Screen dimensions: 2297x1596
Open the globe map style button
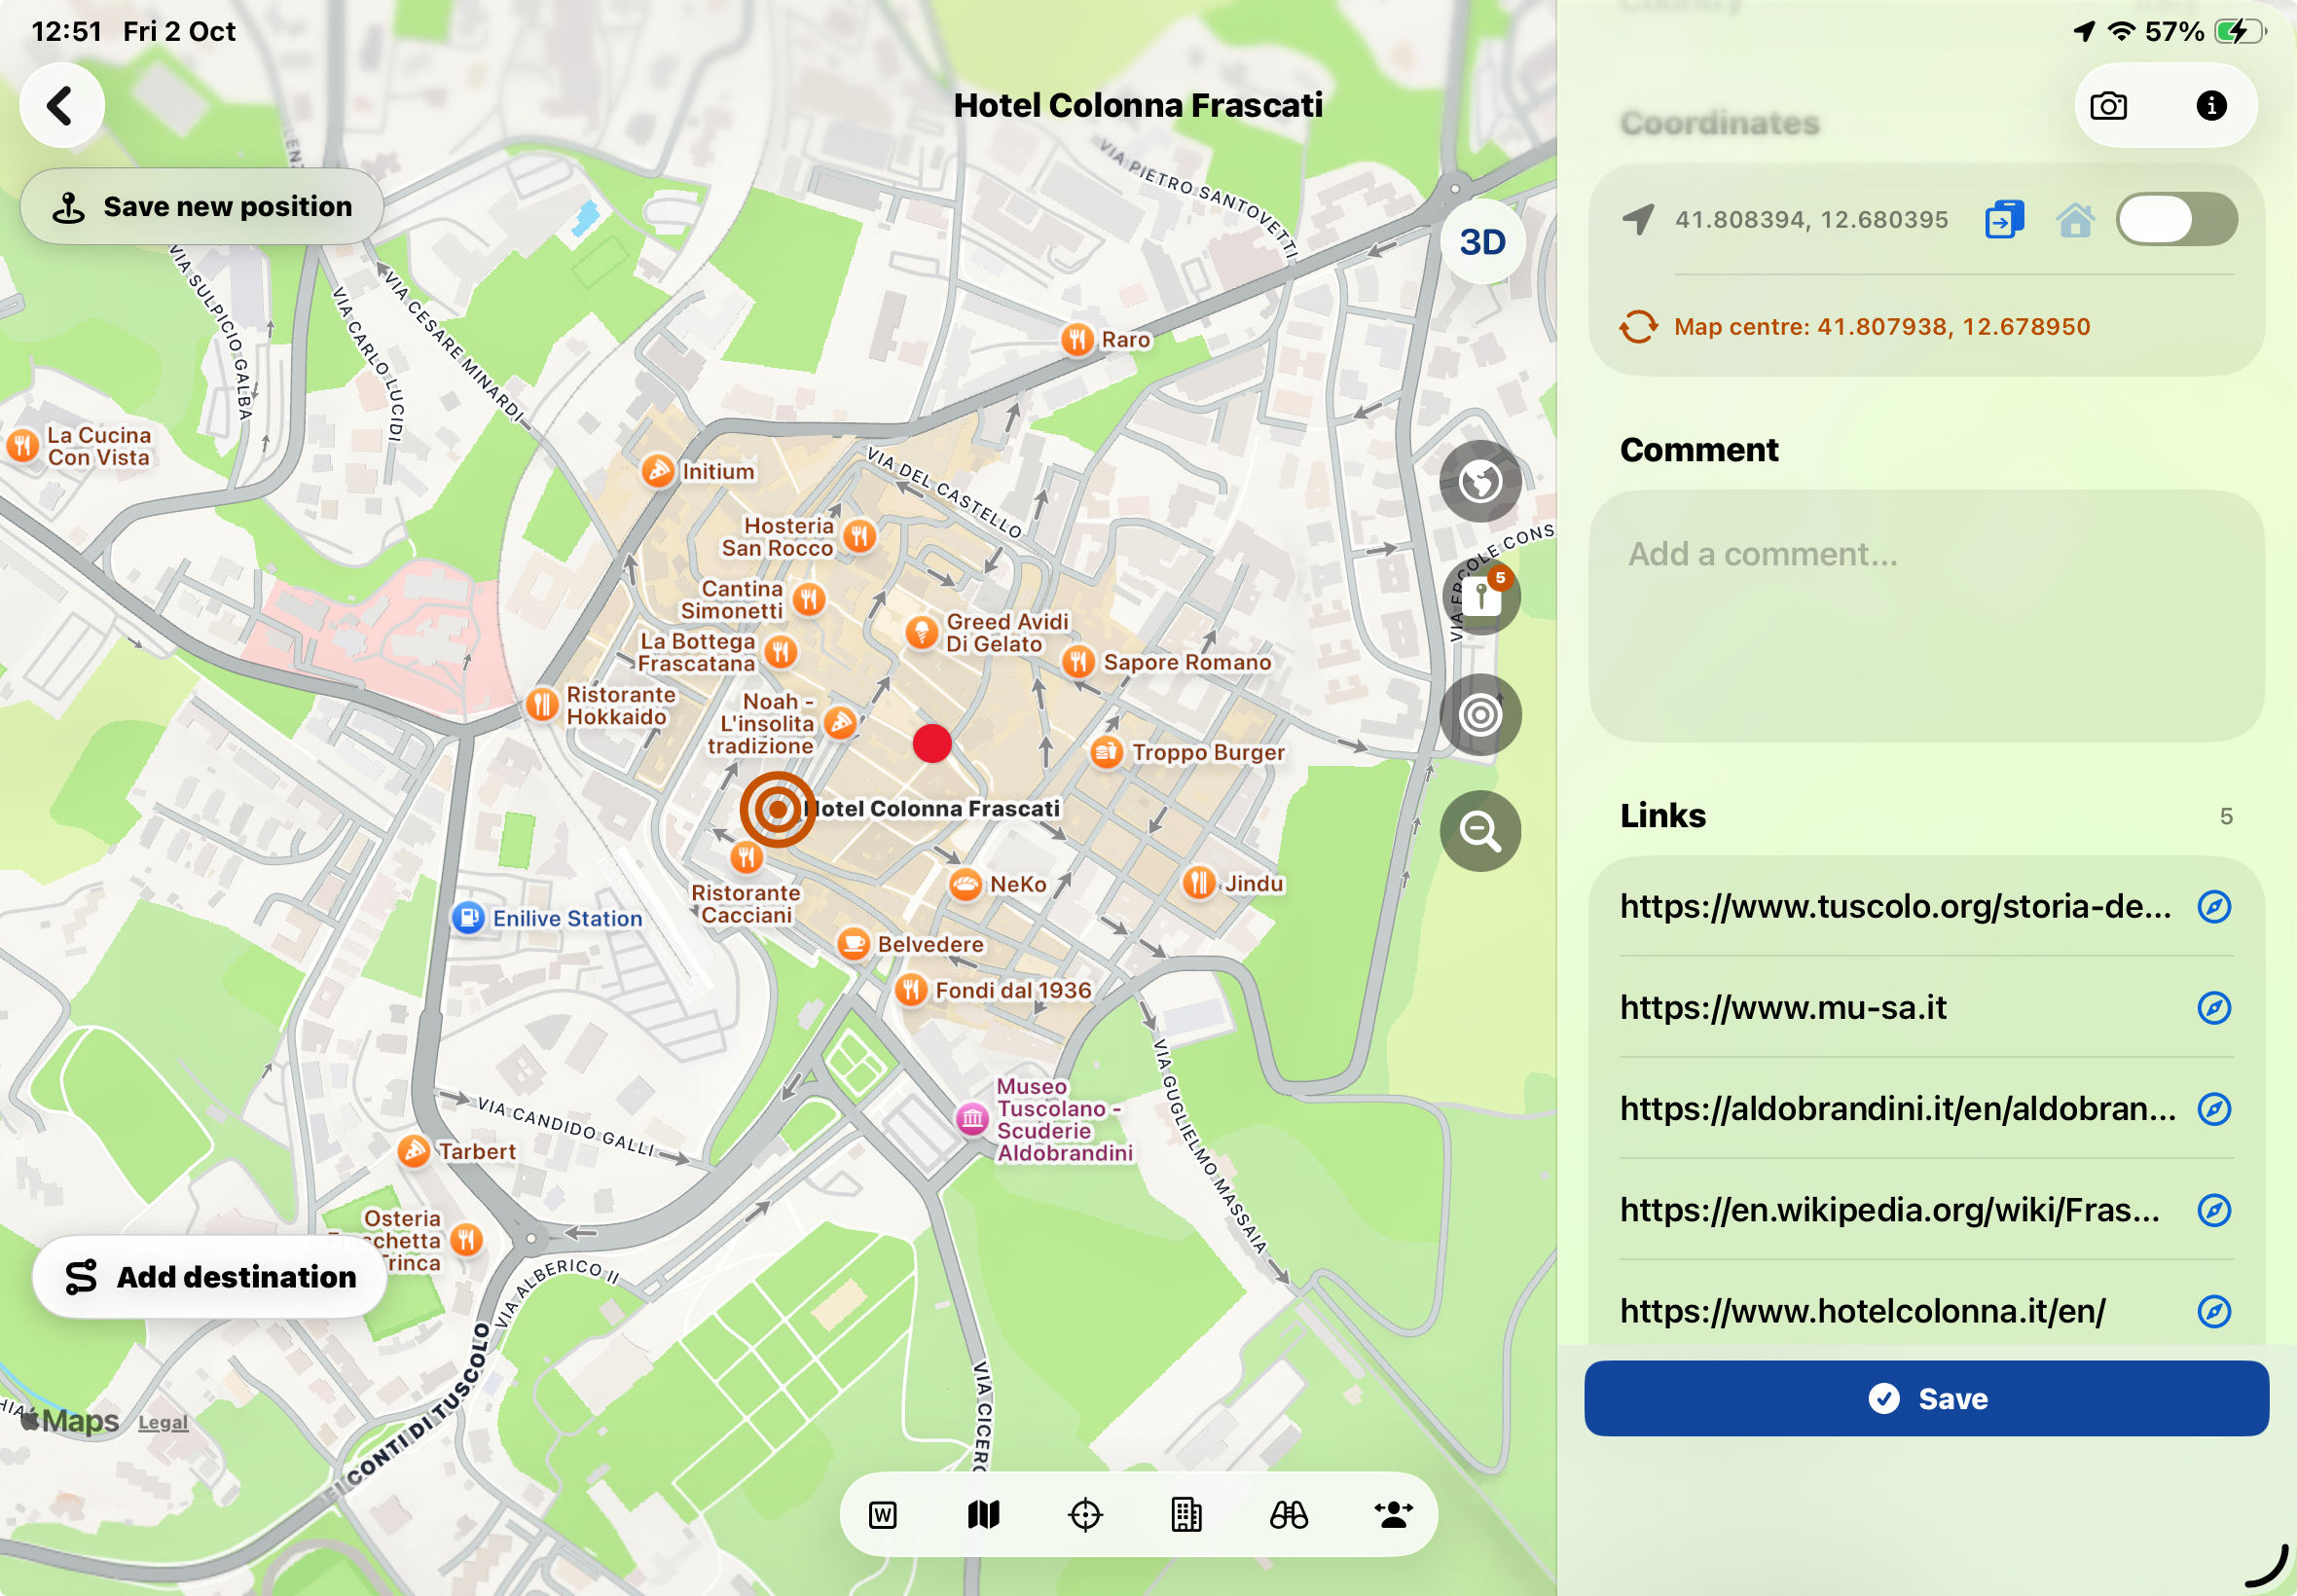(1480, 482)
